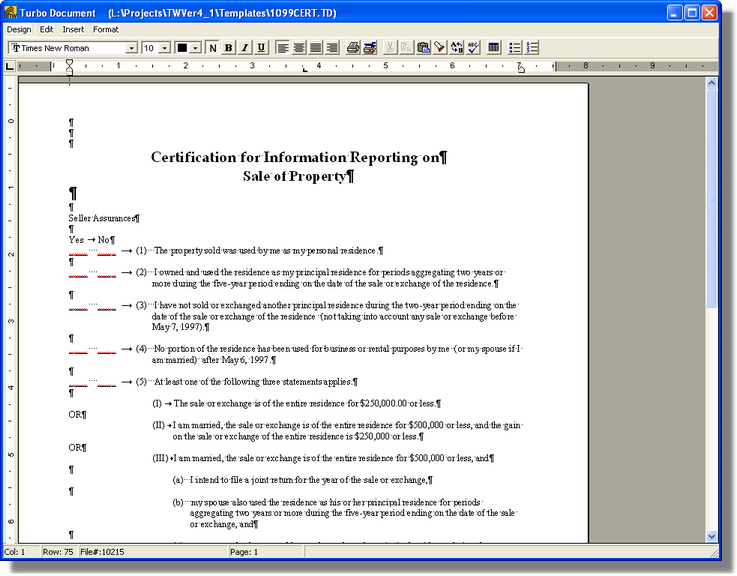Click the Insert Table icon
737x576 pixels.
tap(494, 48)
